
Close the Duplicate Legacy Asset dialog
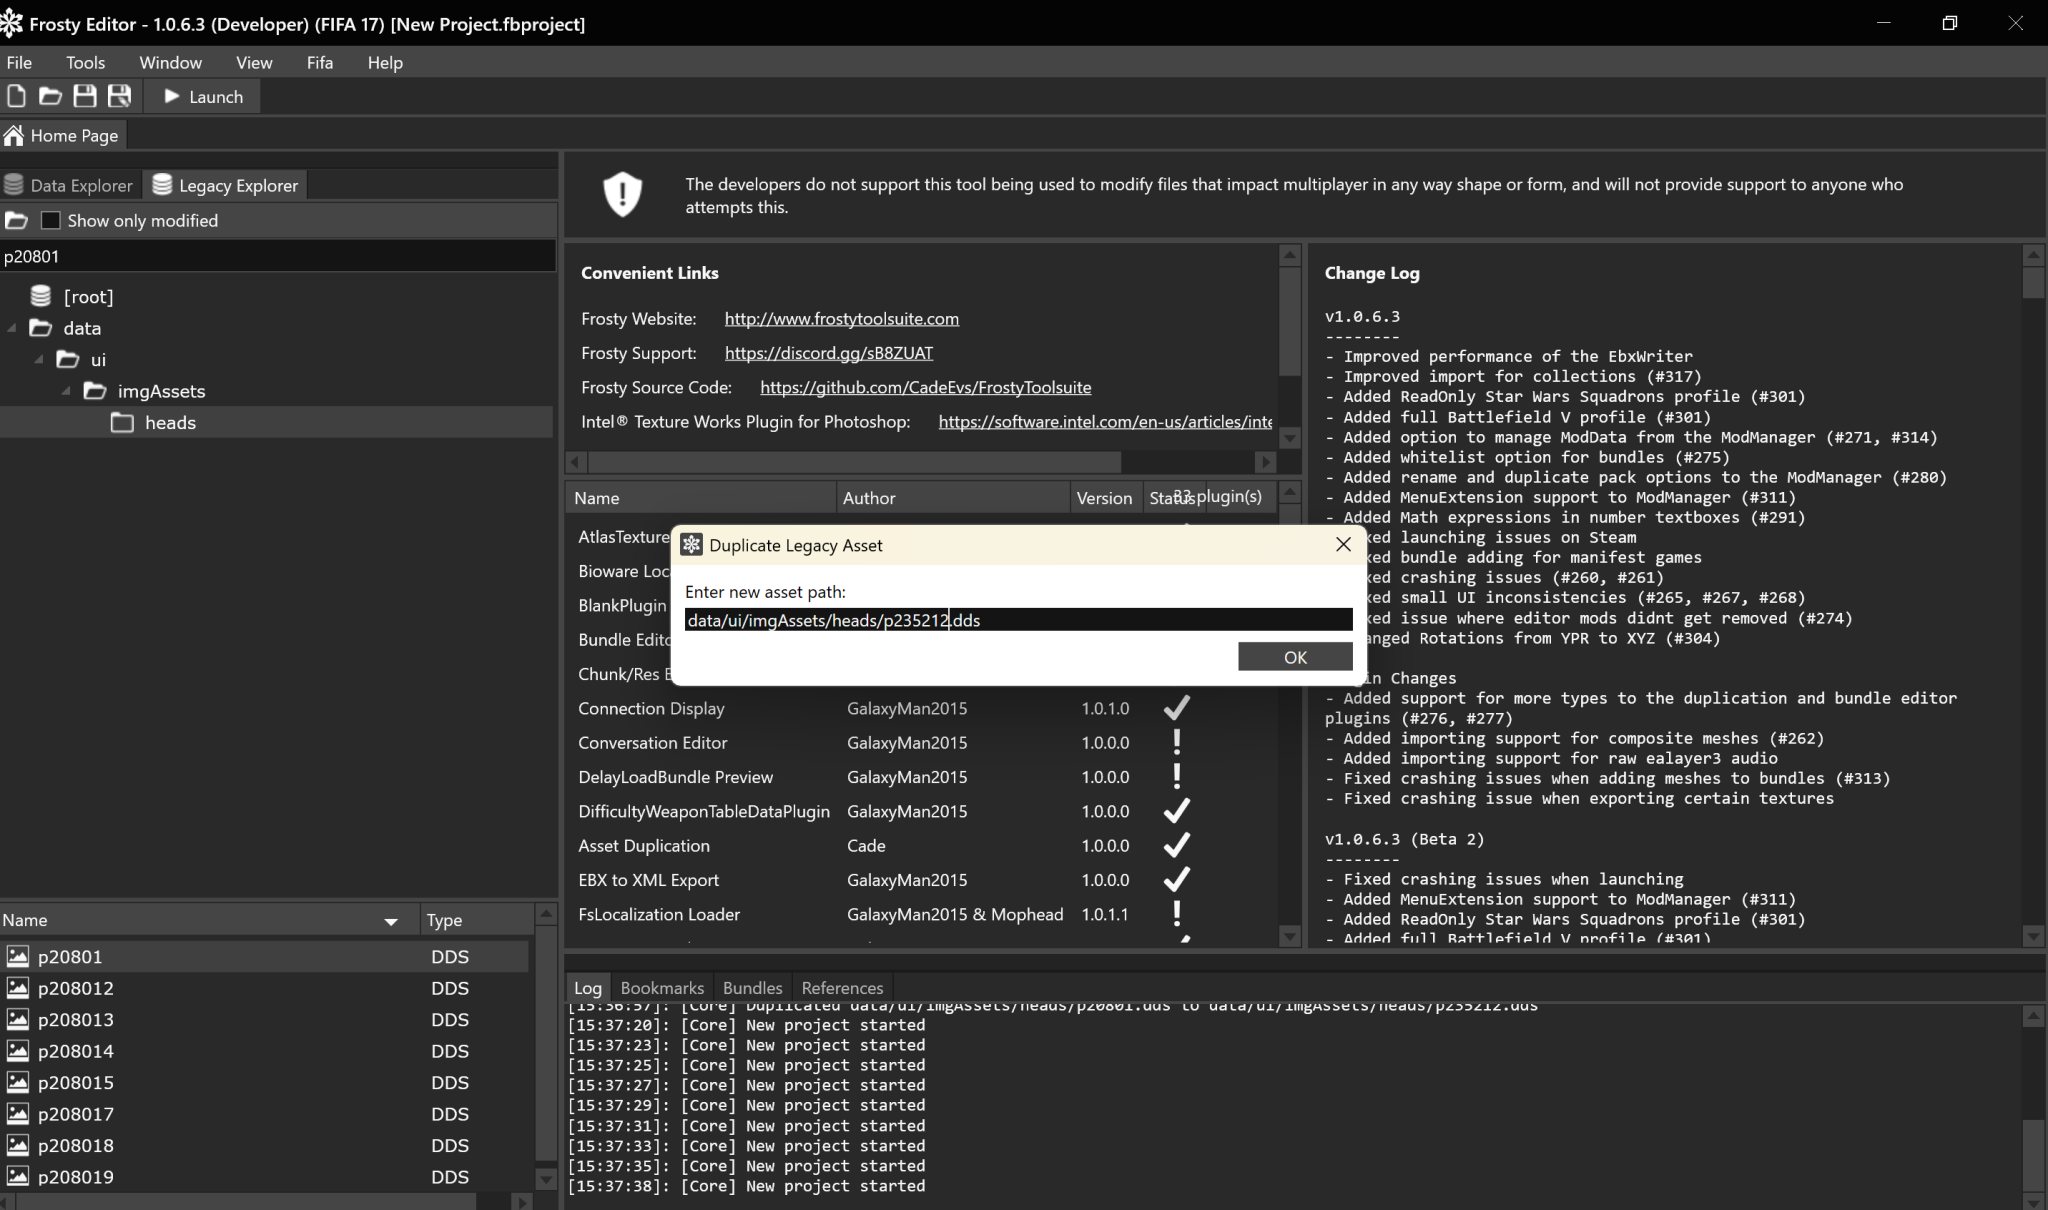click(x=1343, y=544)
